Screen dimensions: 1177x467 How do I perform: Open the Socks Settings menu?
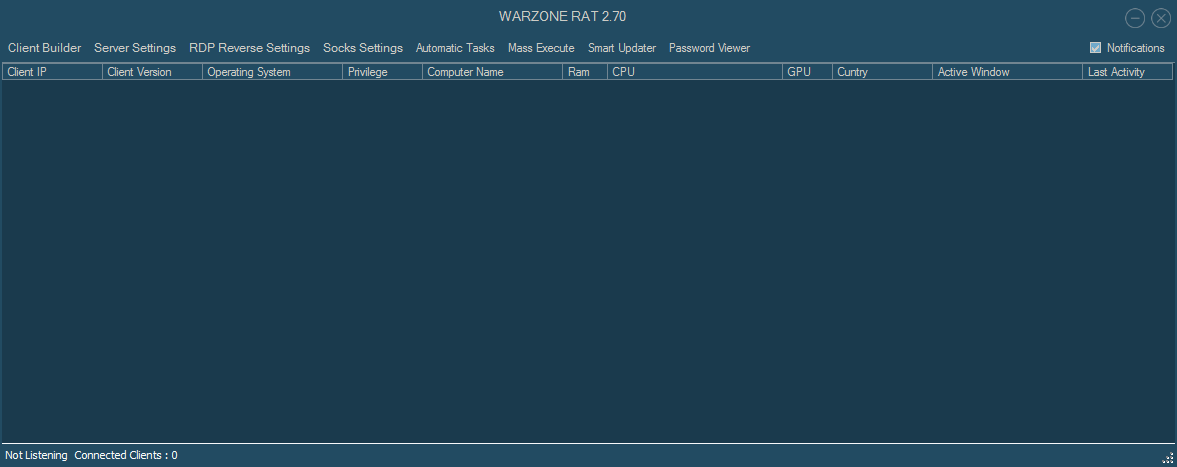(x=363, y=48)
